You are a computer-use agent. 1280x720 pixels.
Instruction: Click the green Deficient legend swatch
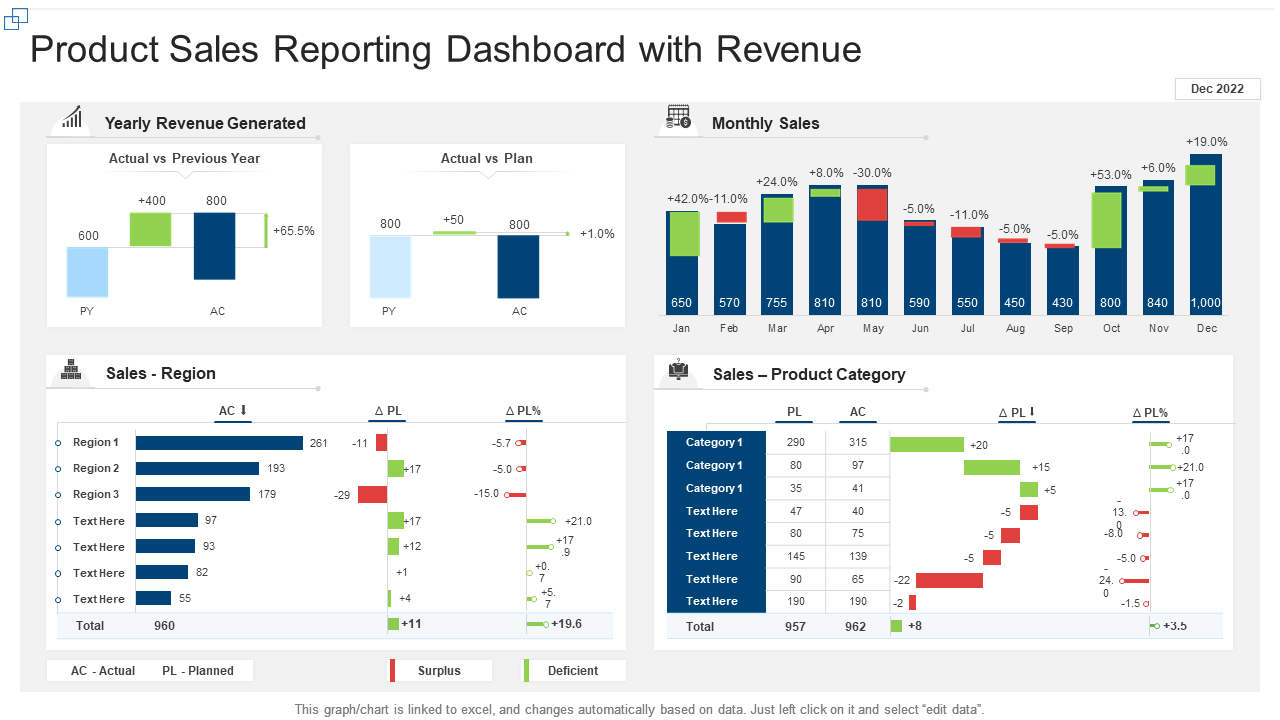tap(526, 670)
